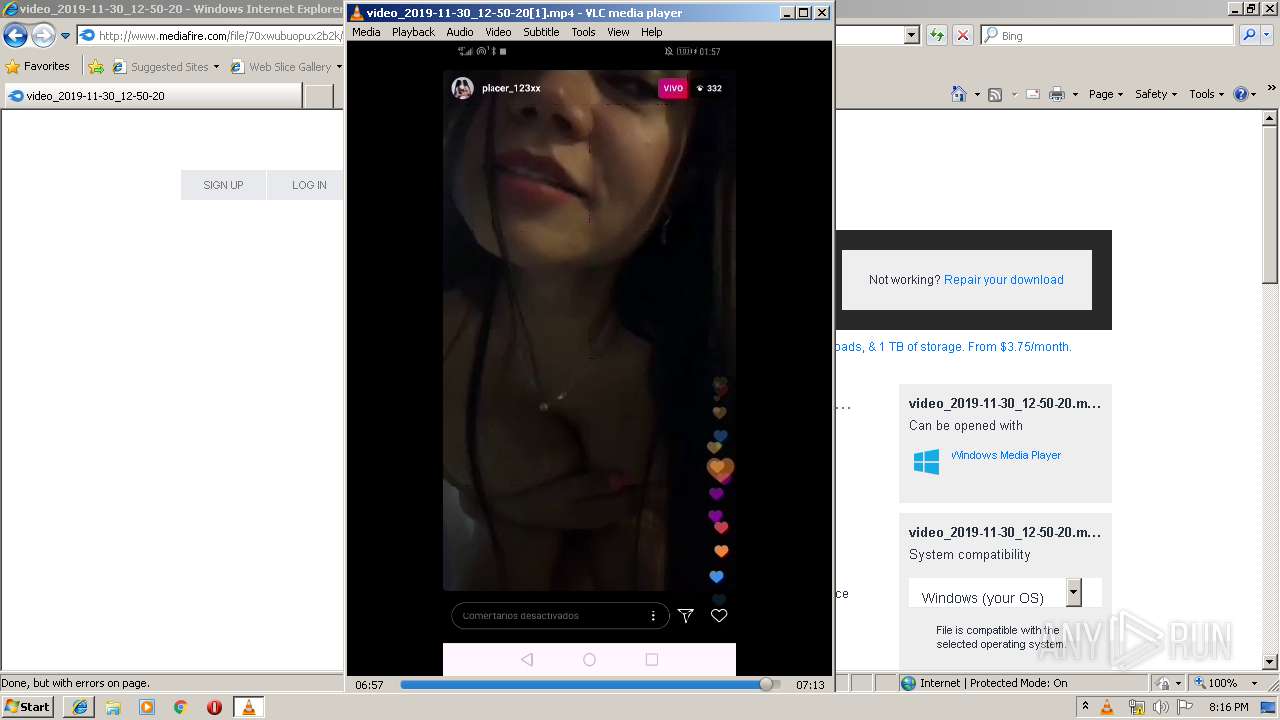The image size is (1280, 720).
Task: Click the heart like icon in video
Action: 719,616
